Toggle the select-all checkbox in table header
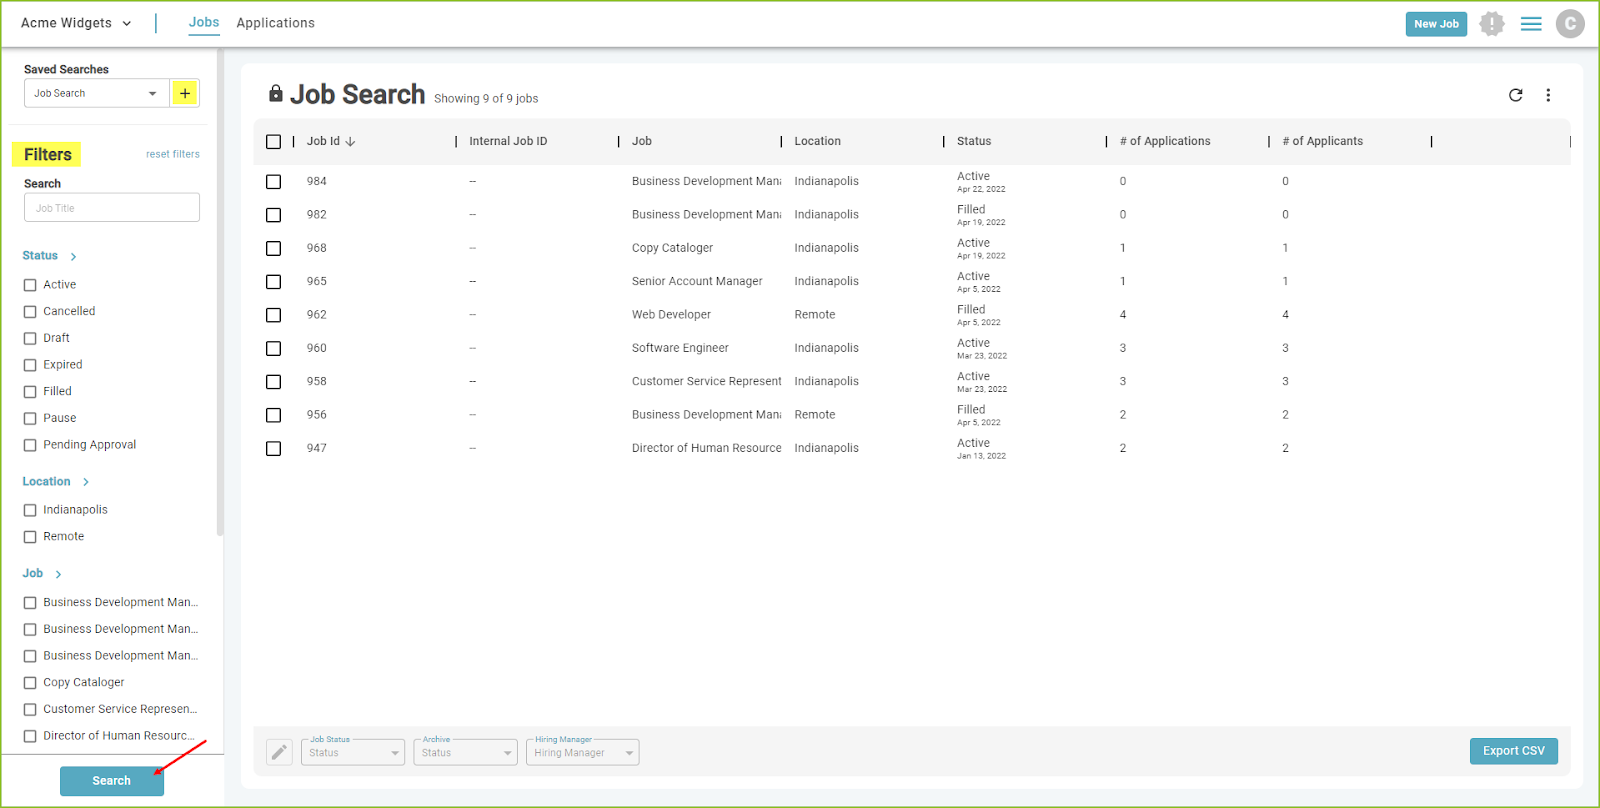The image size is (1600, 808). [273, 142]
